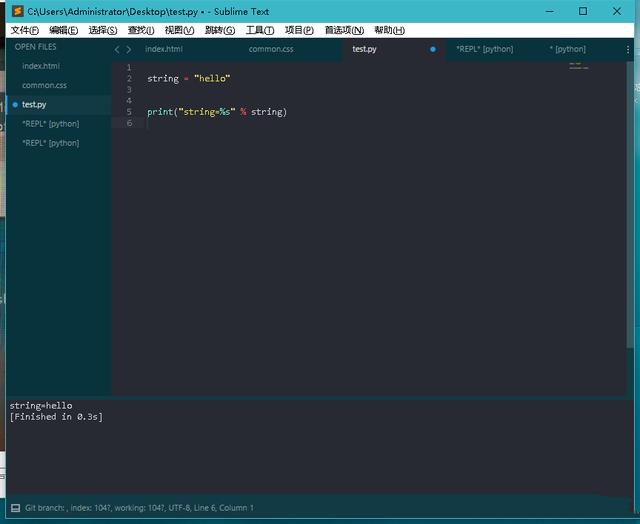Open the 视图(V) menu
Screen dimensions: 640x524
[179, 30]
